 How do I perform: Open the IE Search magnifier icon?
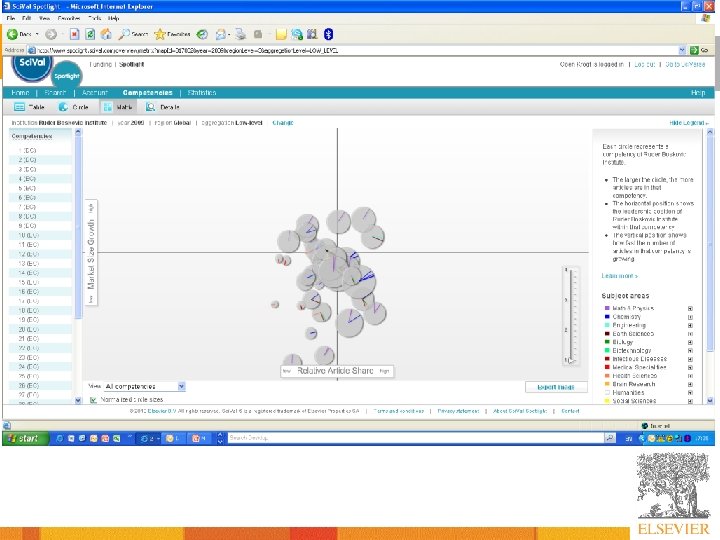(124, 34)
